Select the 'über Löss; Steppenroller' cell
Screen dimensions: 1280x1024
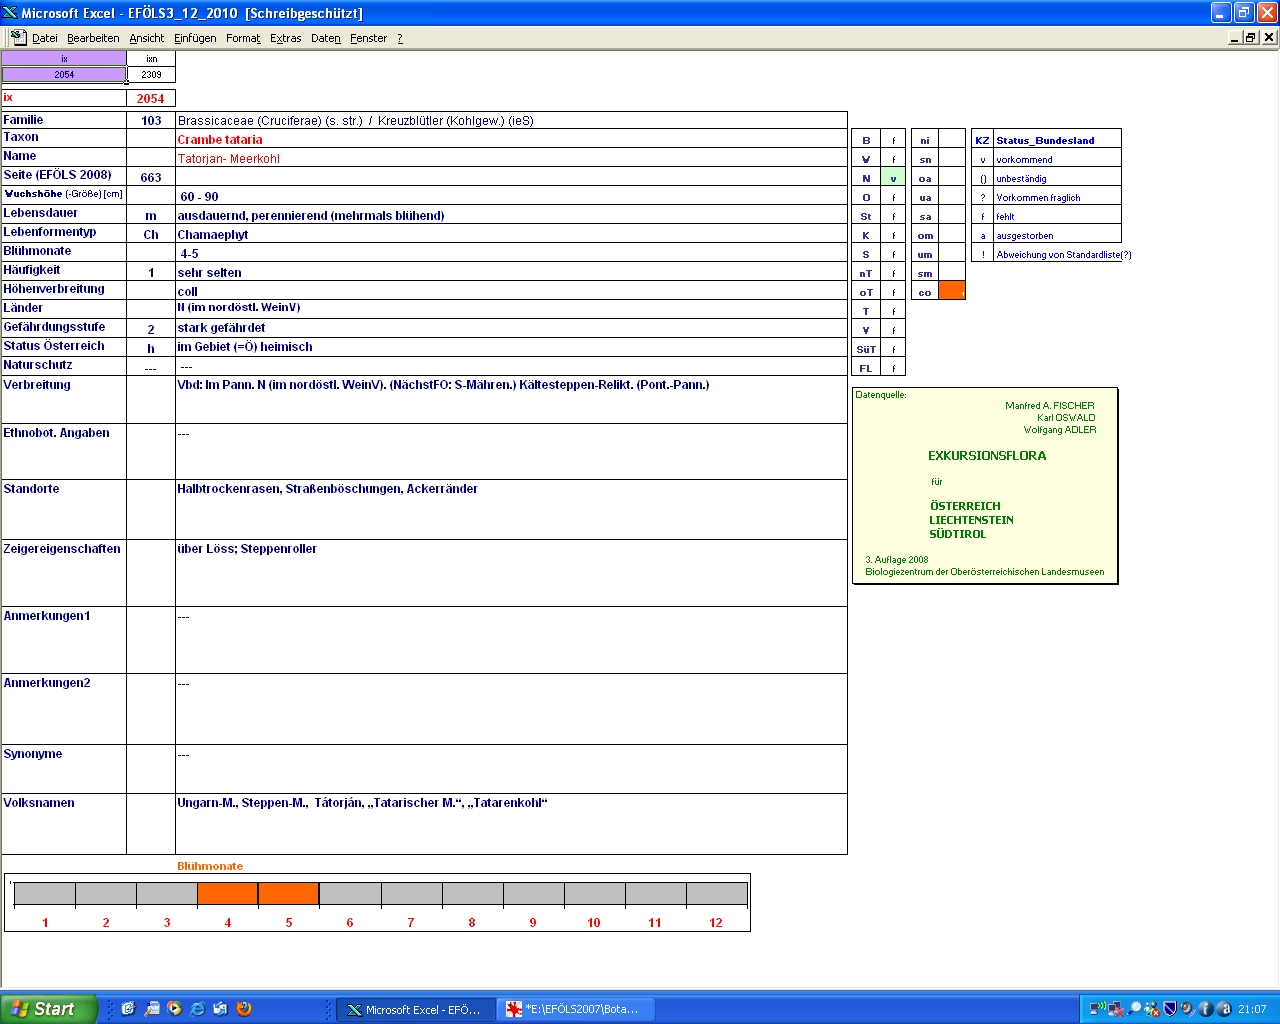pos(511,572)
